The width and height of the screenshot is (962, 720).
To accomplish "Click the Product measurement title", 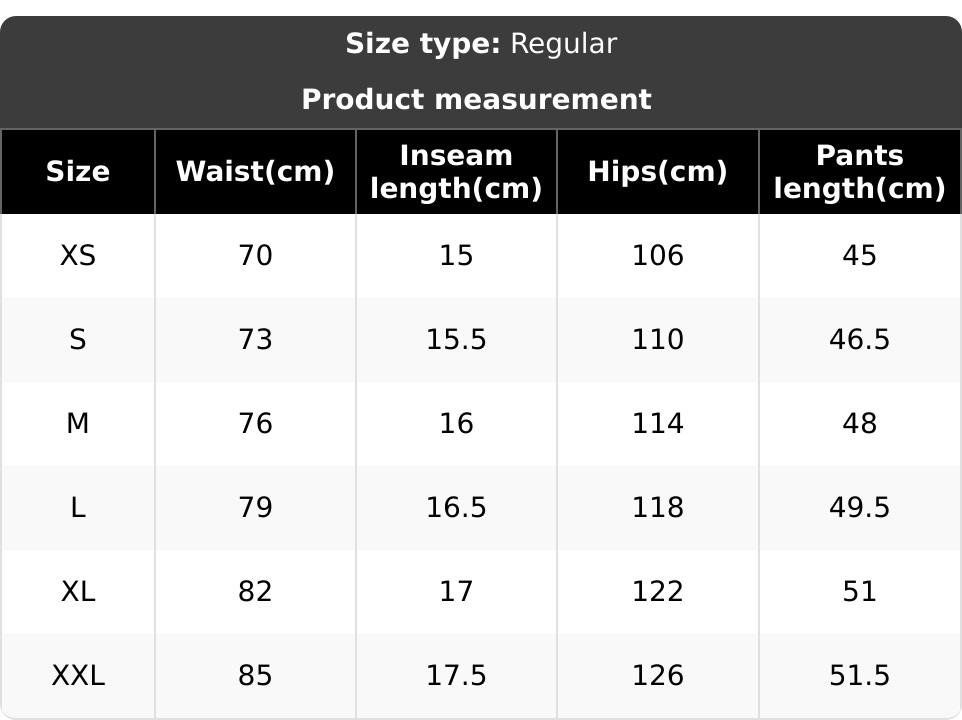I will coord(476,100).
